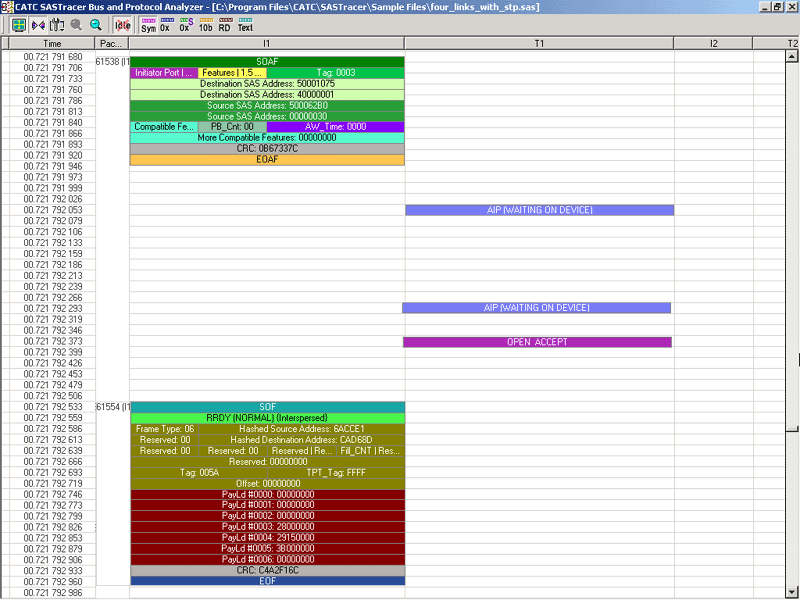Select Hashed Destination Address: CAD68D
The height and width of the screenshot is (600, 800).
(x=302, y=440)
